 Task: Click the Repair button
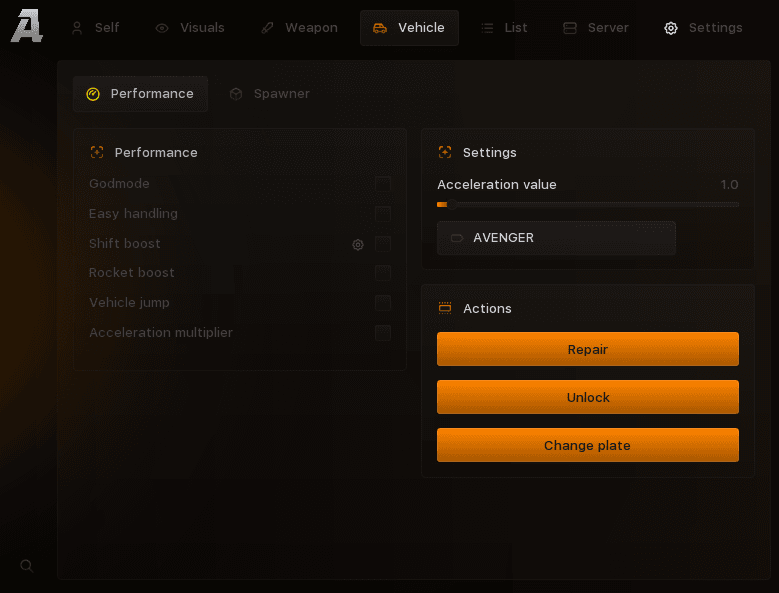[588, 349]
